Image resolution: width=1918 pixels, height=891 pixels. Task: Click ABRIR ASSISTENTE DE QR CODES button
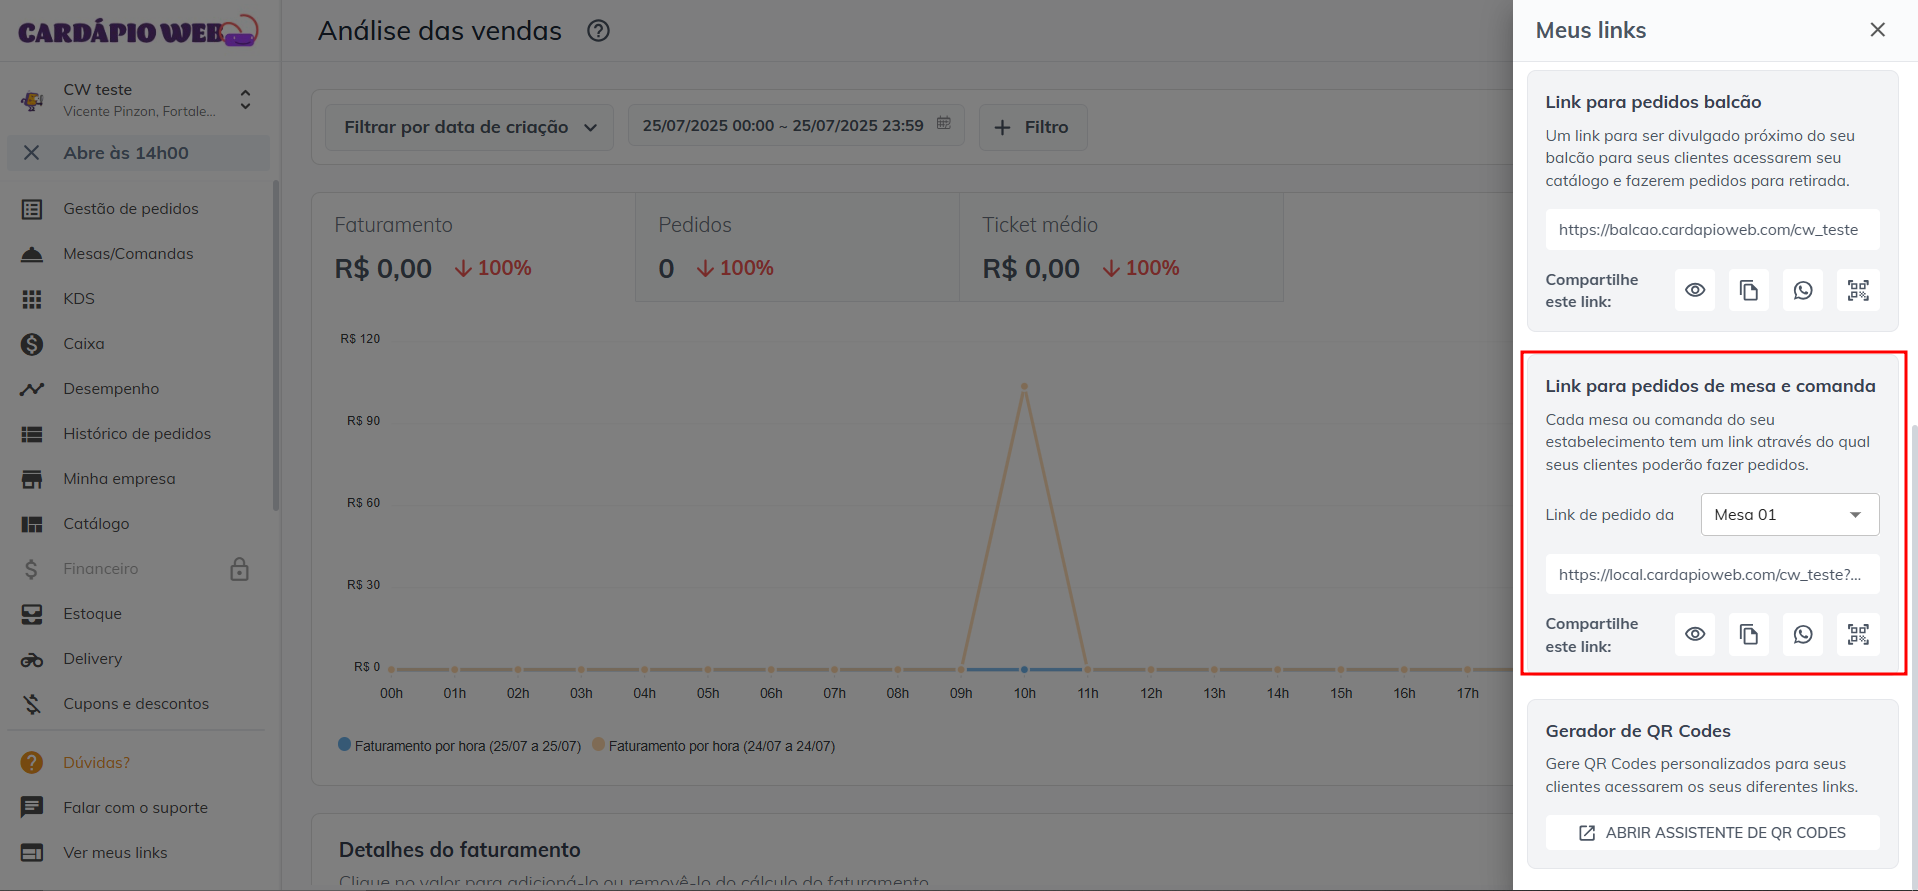click(x=1711, y=833)
